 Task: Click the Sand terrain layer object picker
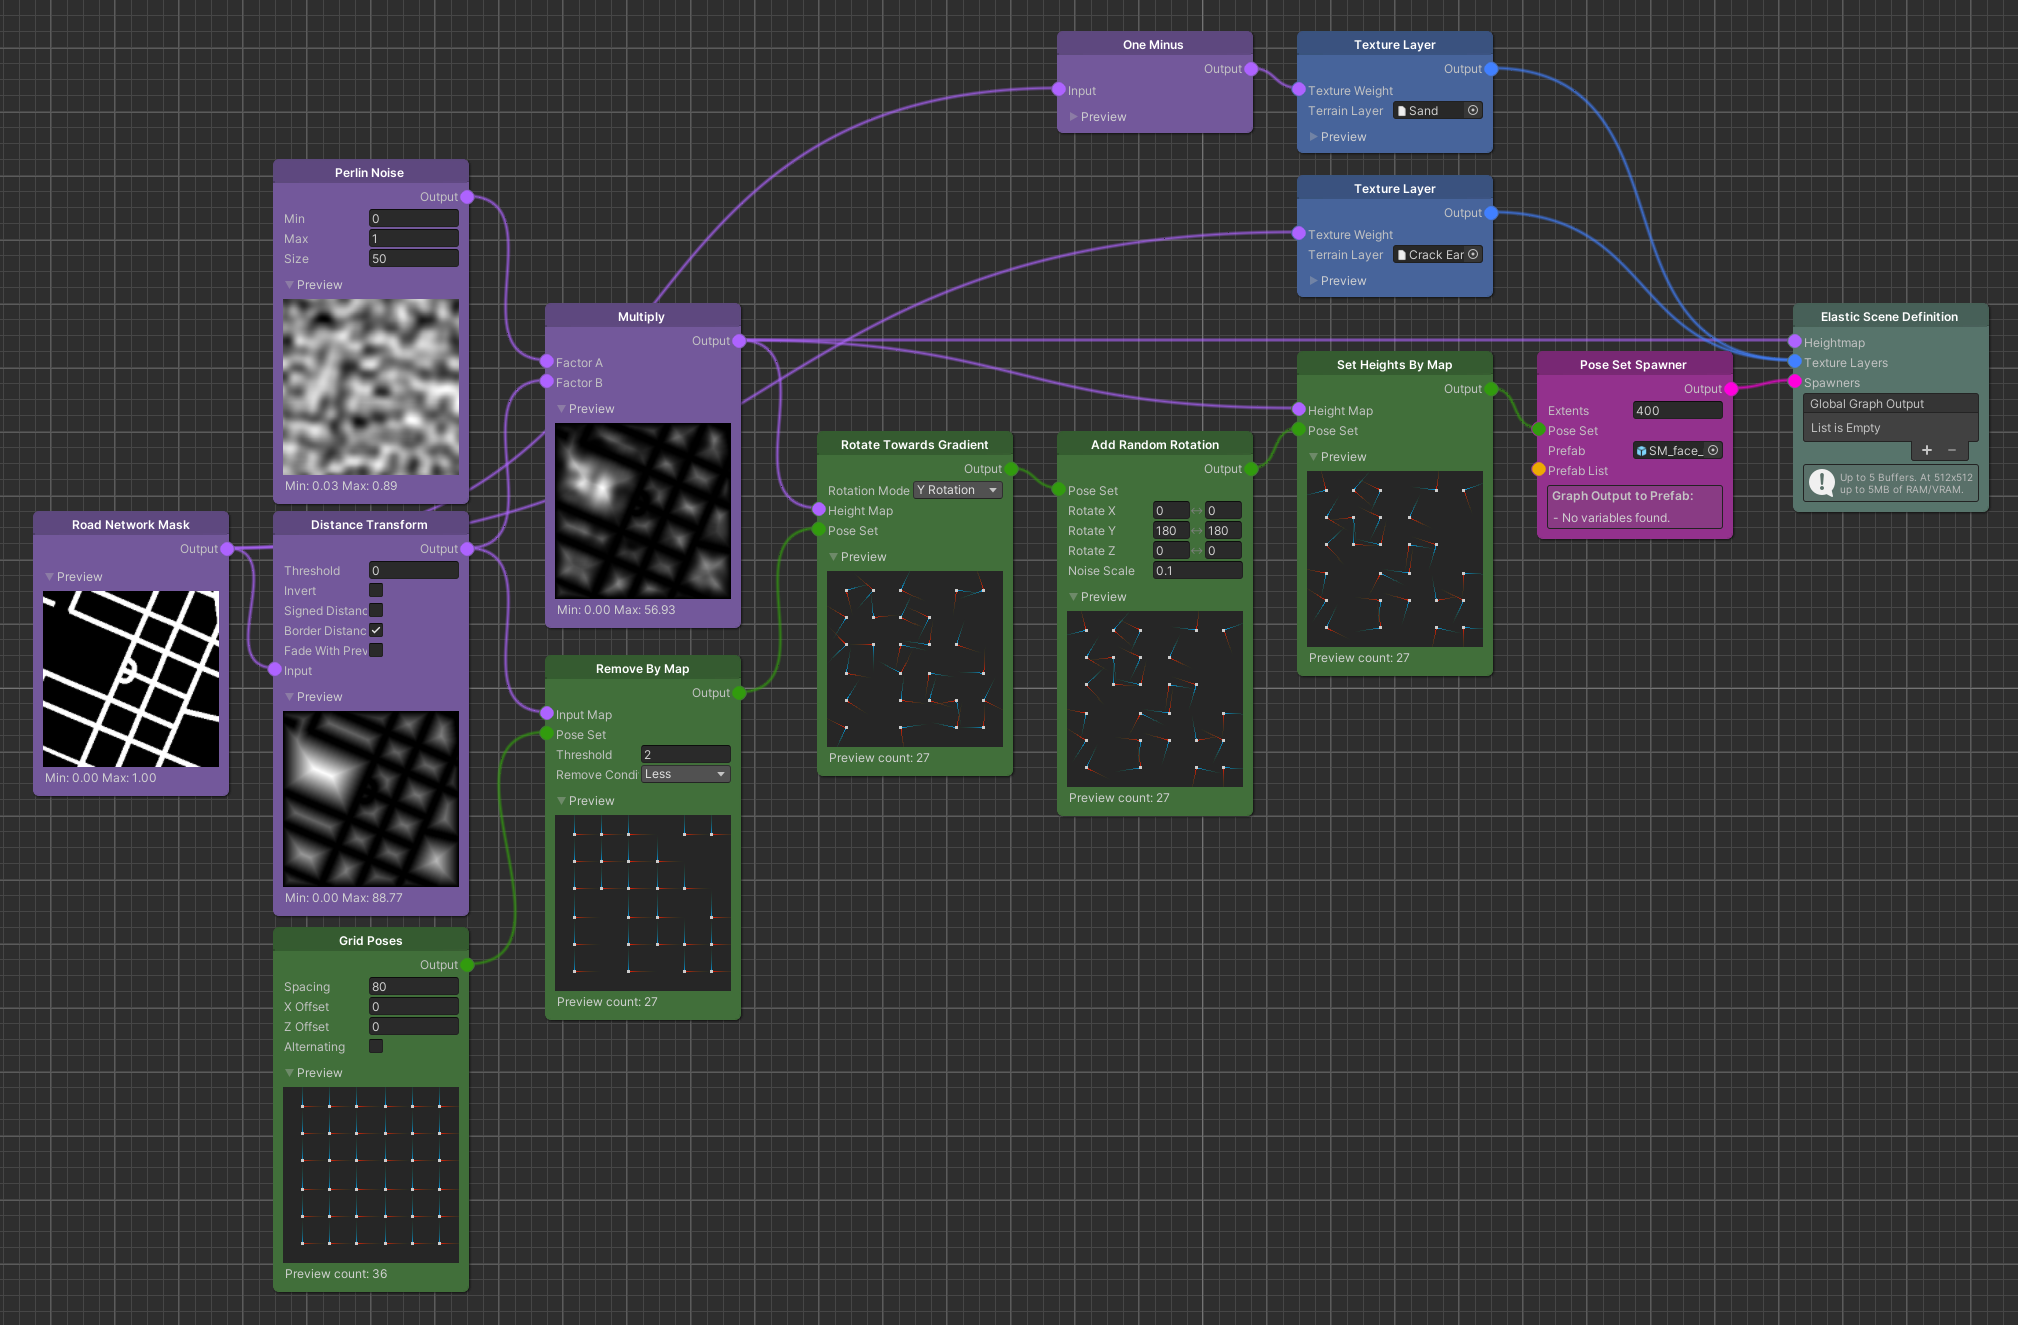pos(1473,111)
